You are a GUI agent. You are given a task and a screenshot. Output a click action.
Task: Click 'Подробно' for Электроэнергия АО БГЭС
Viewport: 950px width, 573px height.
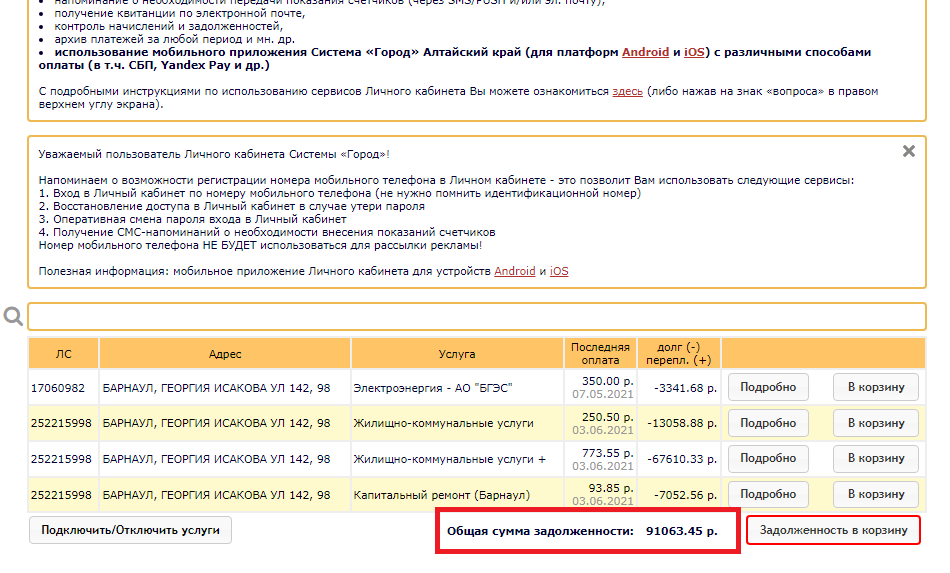768,387
